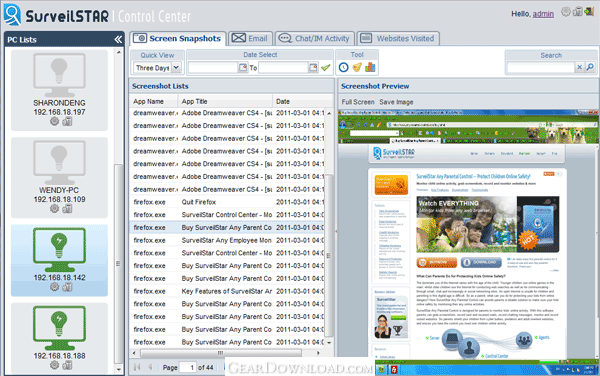The height and width of the screenshot is (376, 600).
Task: Click the admin user link
Action: pyautogui.click(x=543, y=14)
